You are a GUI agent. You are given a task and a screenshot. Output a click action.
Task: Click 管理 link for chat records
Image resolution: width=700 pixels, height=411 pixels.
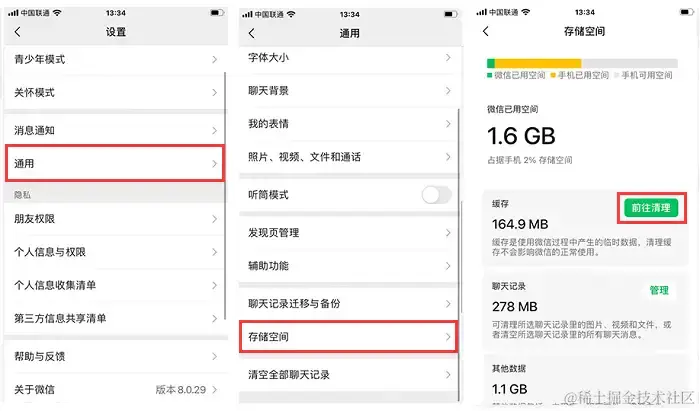click(x=659, y=291)
